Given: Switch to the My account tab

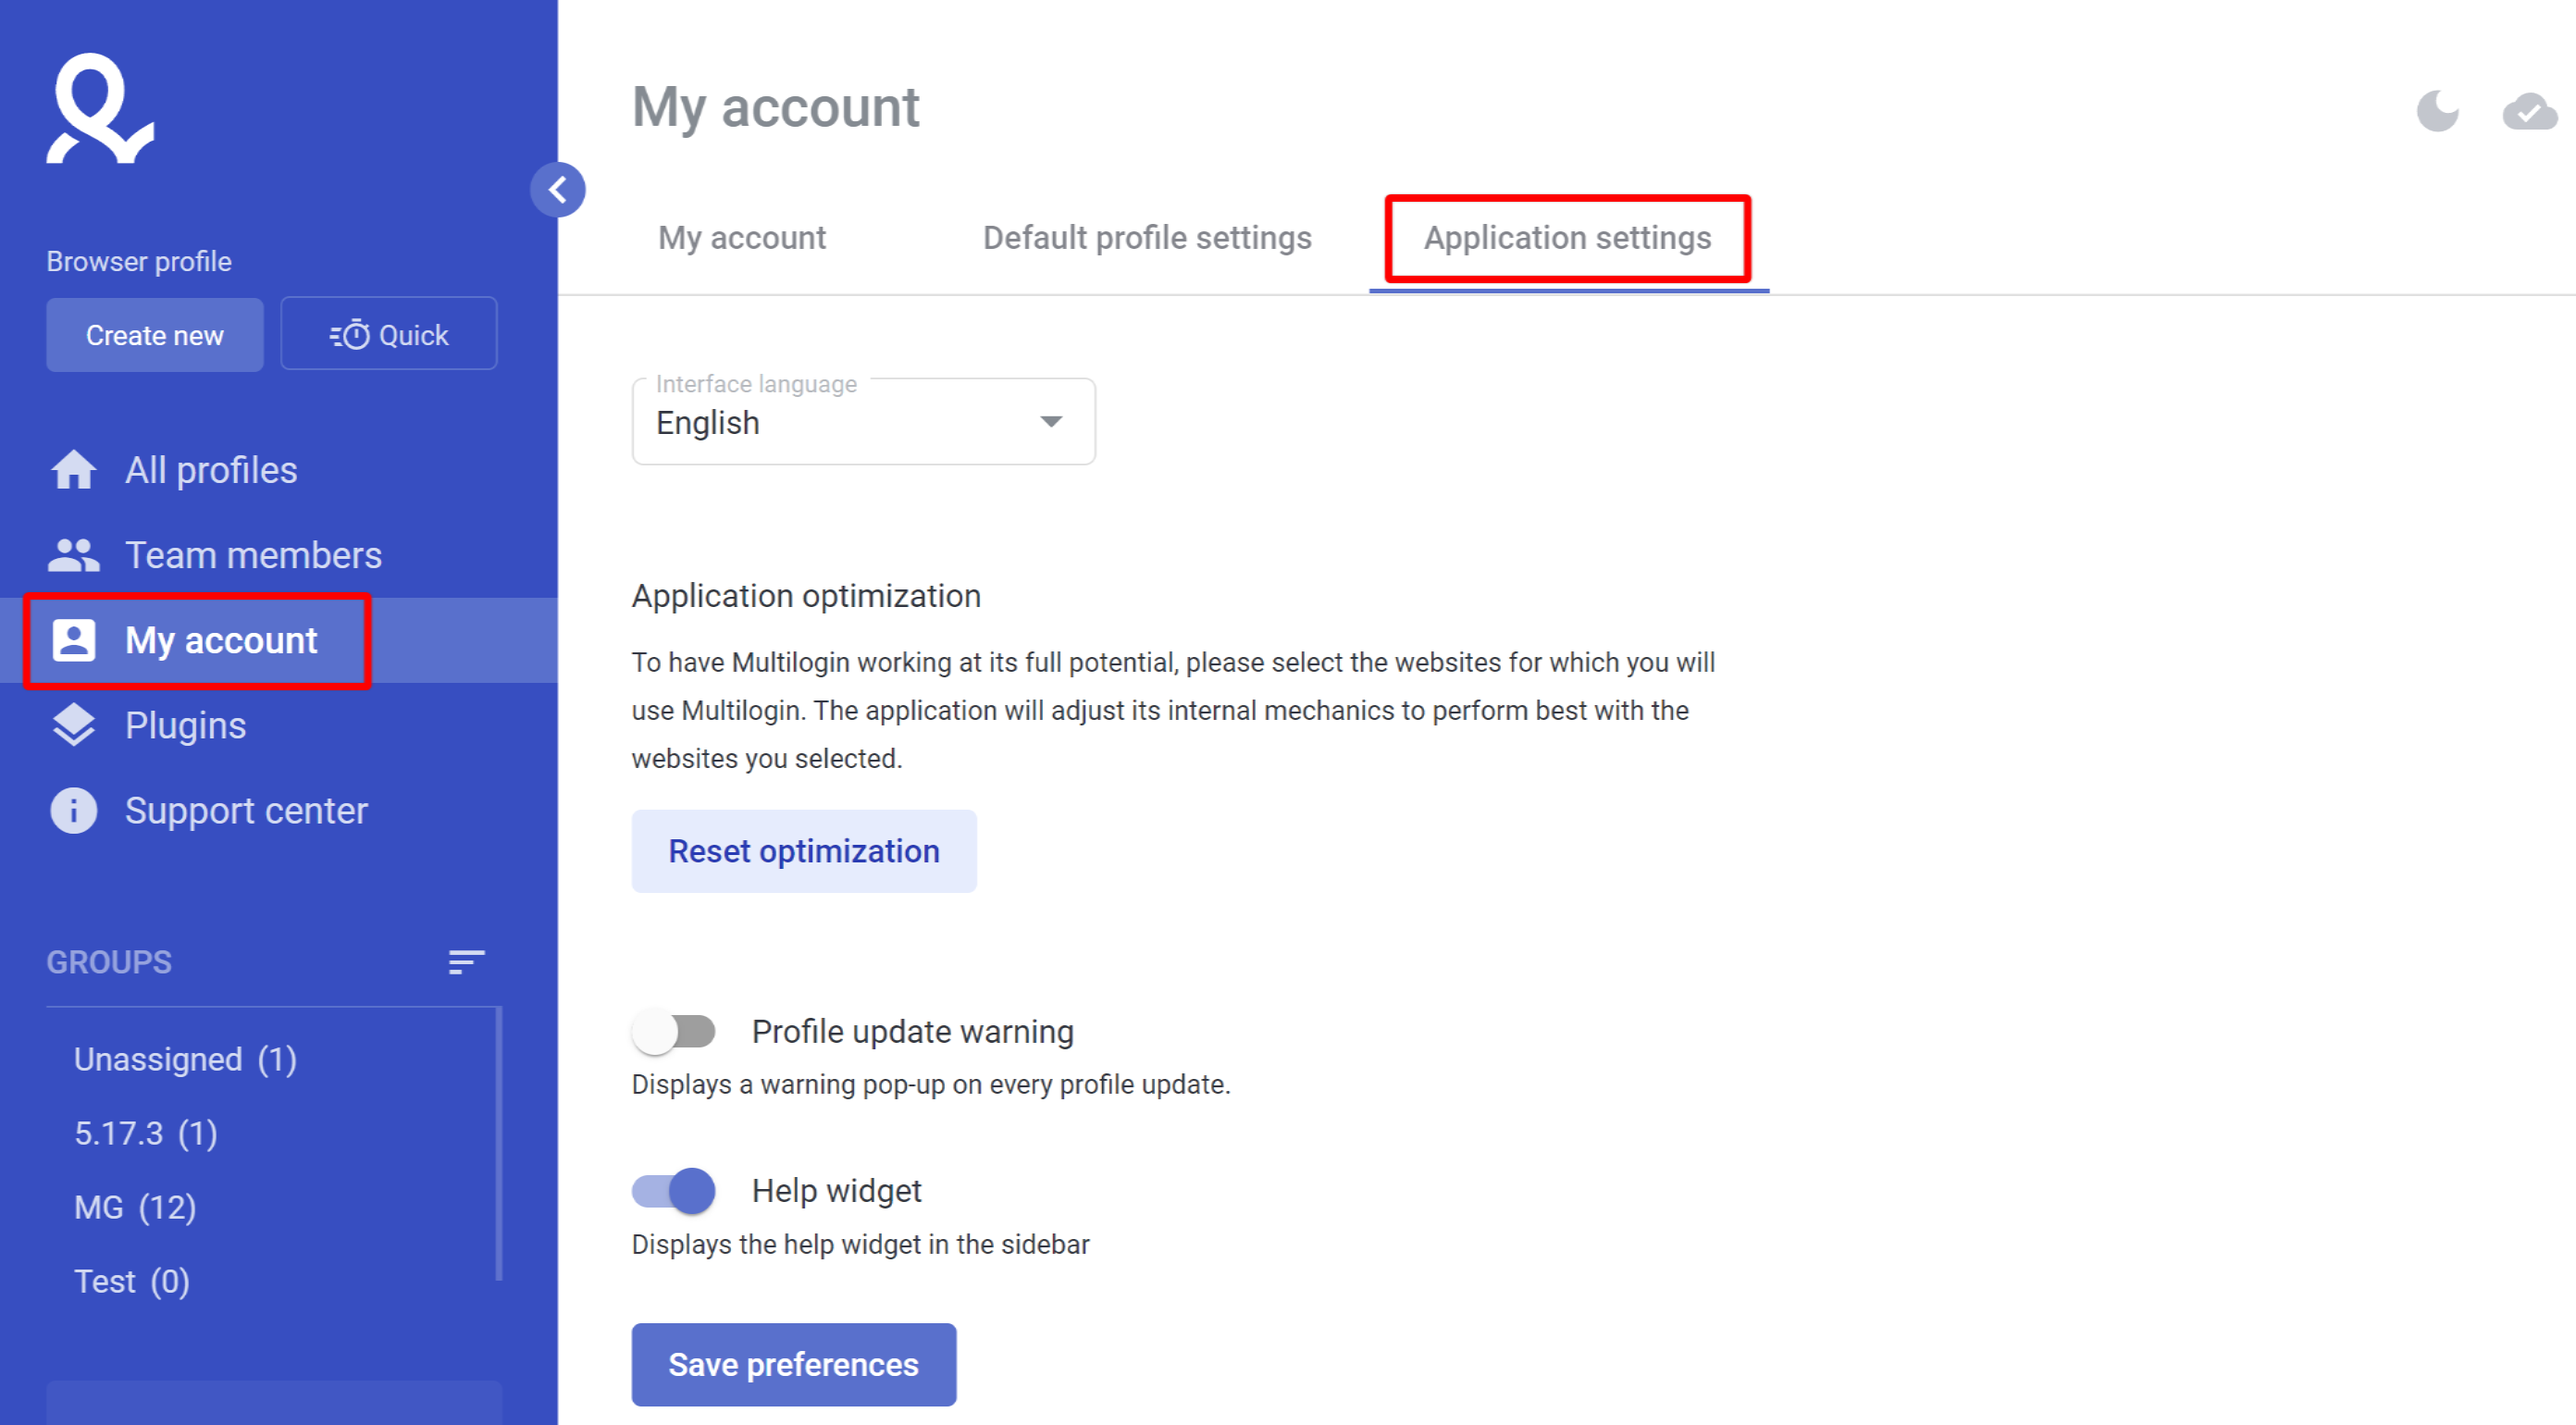Looking at the screenshot, I should (741, 238).
